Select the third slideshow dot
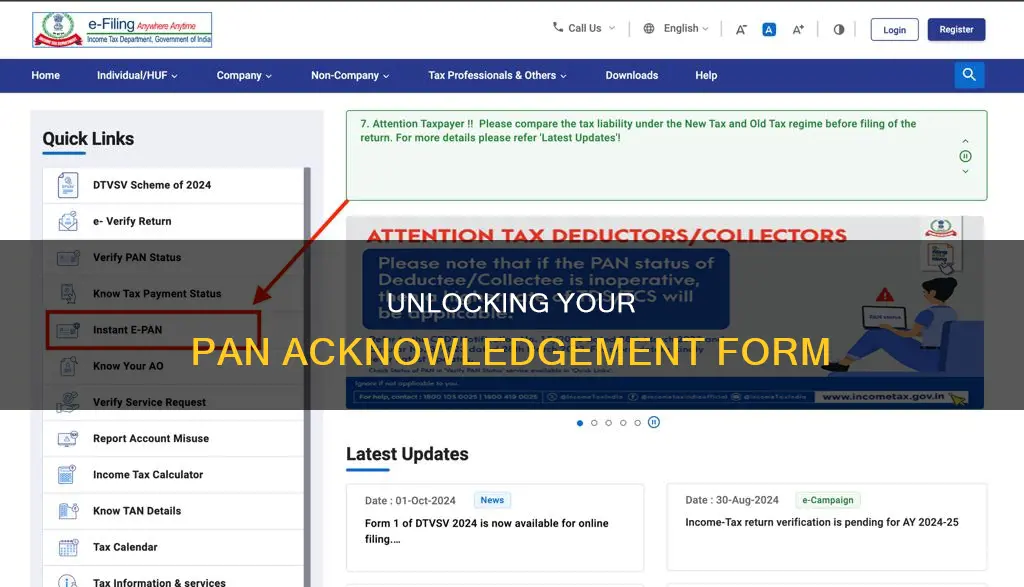The height and width of the screenshot is (587, 1024). point(609,423)
